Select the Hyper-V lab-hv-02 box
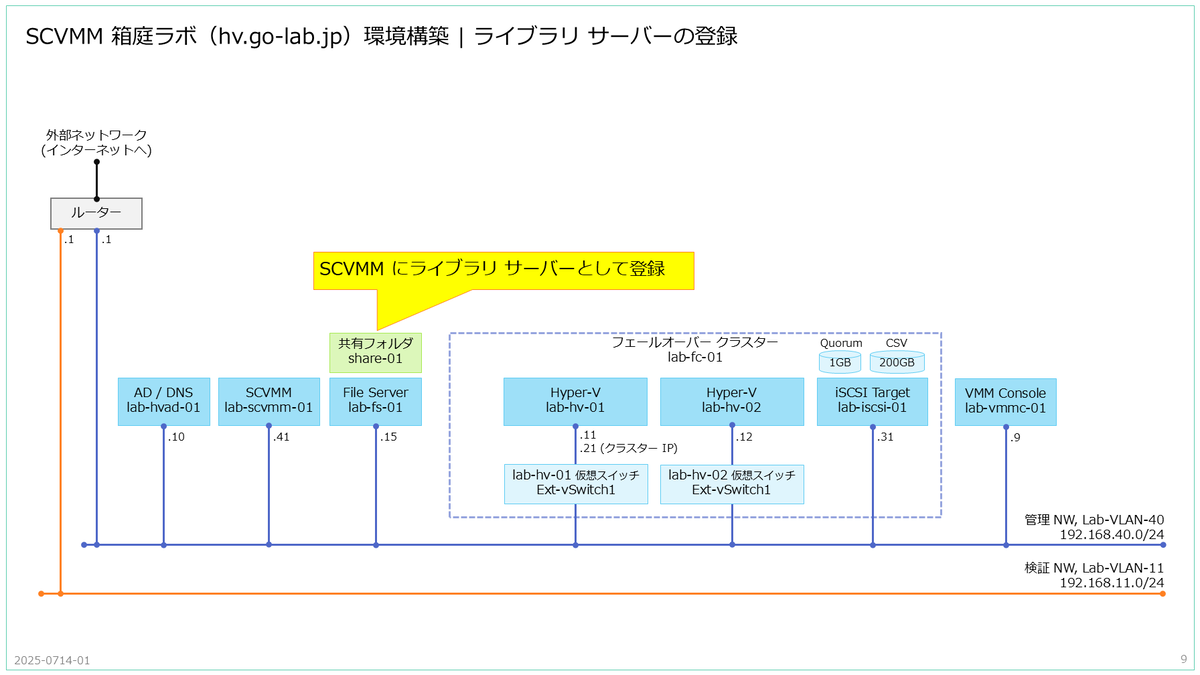 [x=732, y=401]
